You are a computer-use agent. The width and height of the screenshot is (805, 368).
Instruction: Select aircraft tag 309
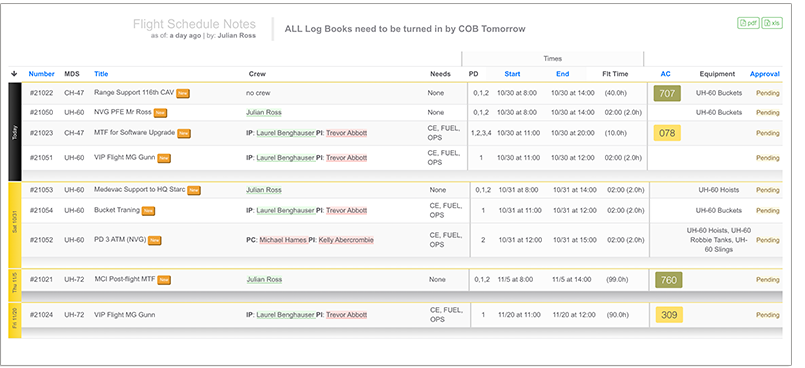click(669, 315)
